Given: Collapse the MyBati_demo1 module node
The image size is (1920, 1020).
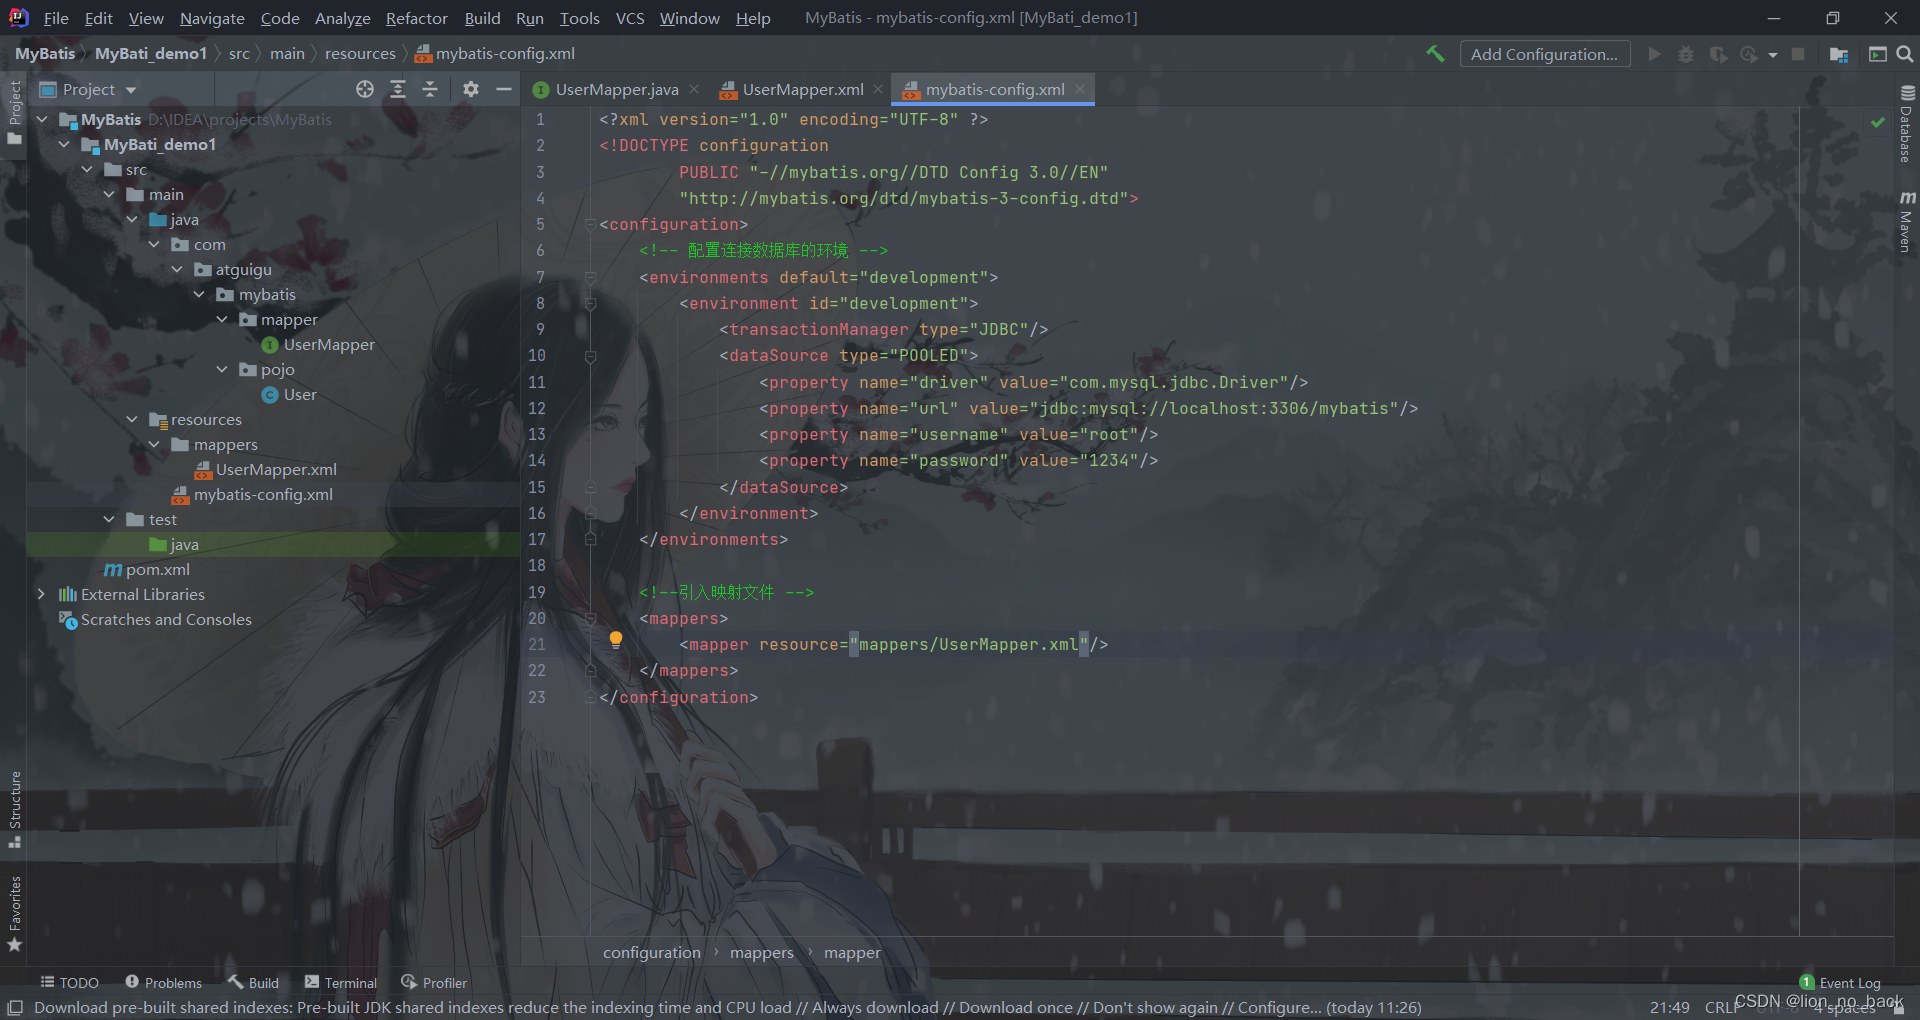Looking at the screenshot, I should [64, 144].
